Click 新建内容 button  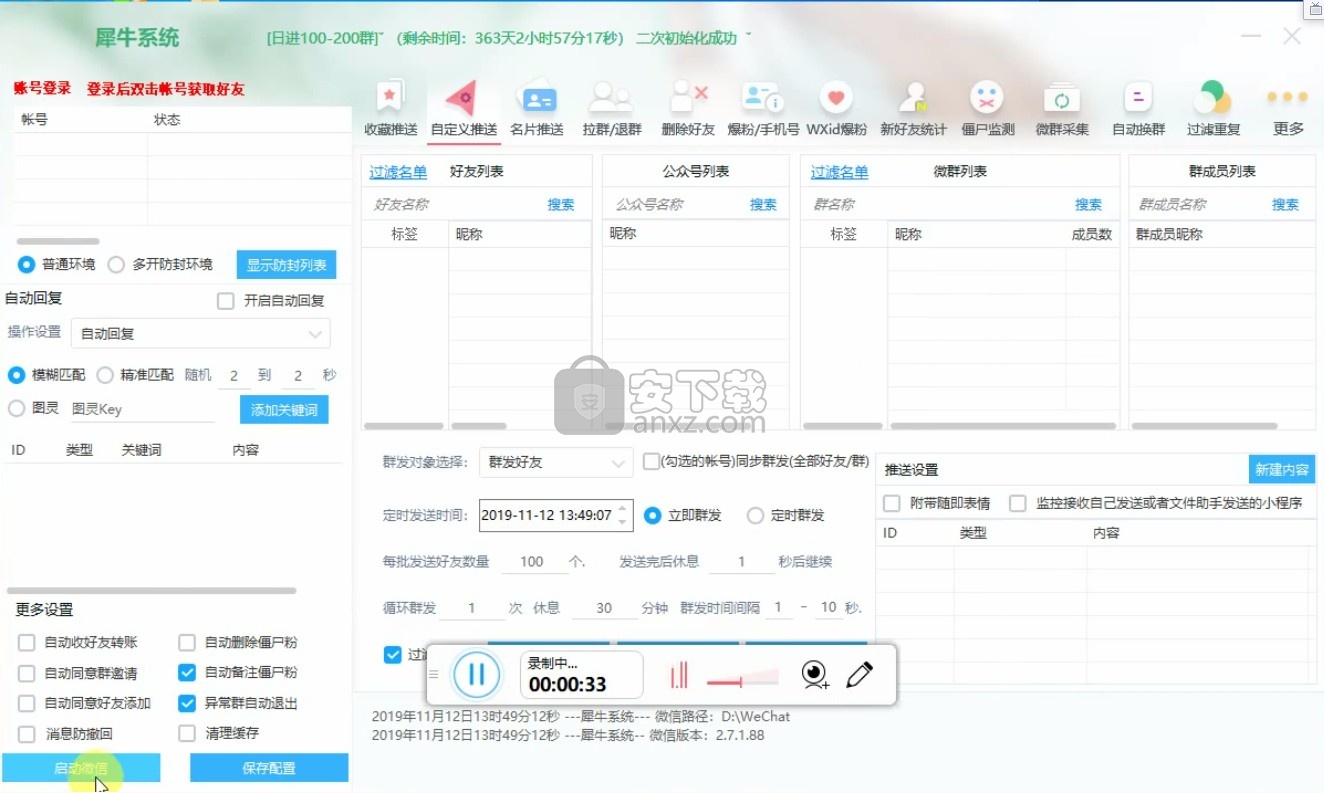(1281, 469)
